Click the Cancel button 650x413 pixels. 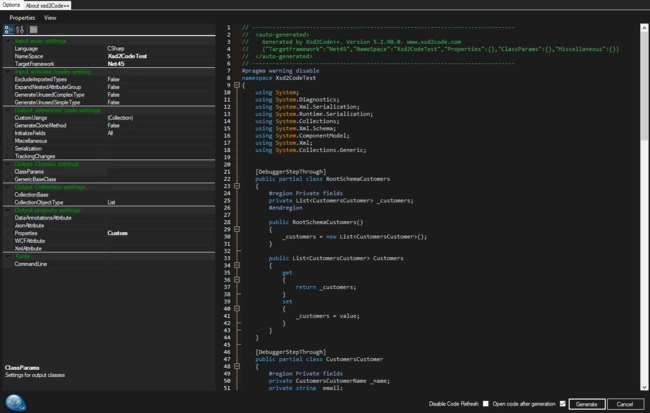(x=625, y=404)
